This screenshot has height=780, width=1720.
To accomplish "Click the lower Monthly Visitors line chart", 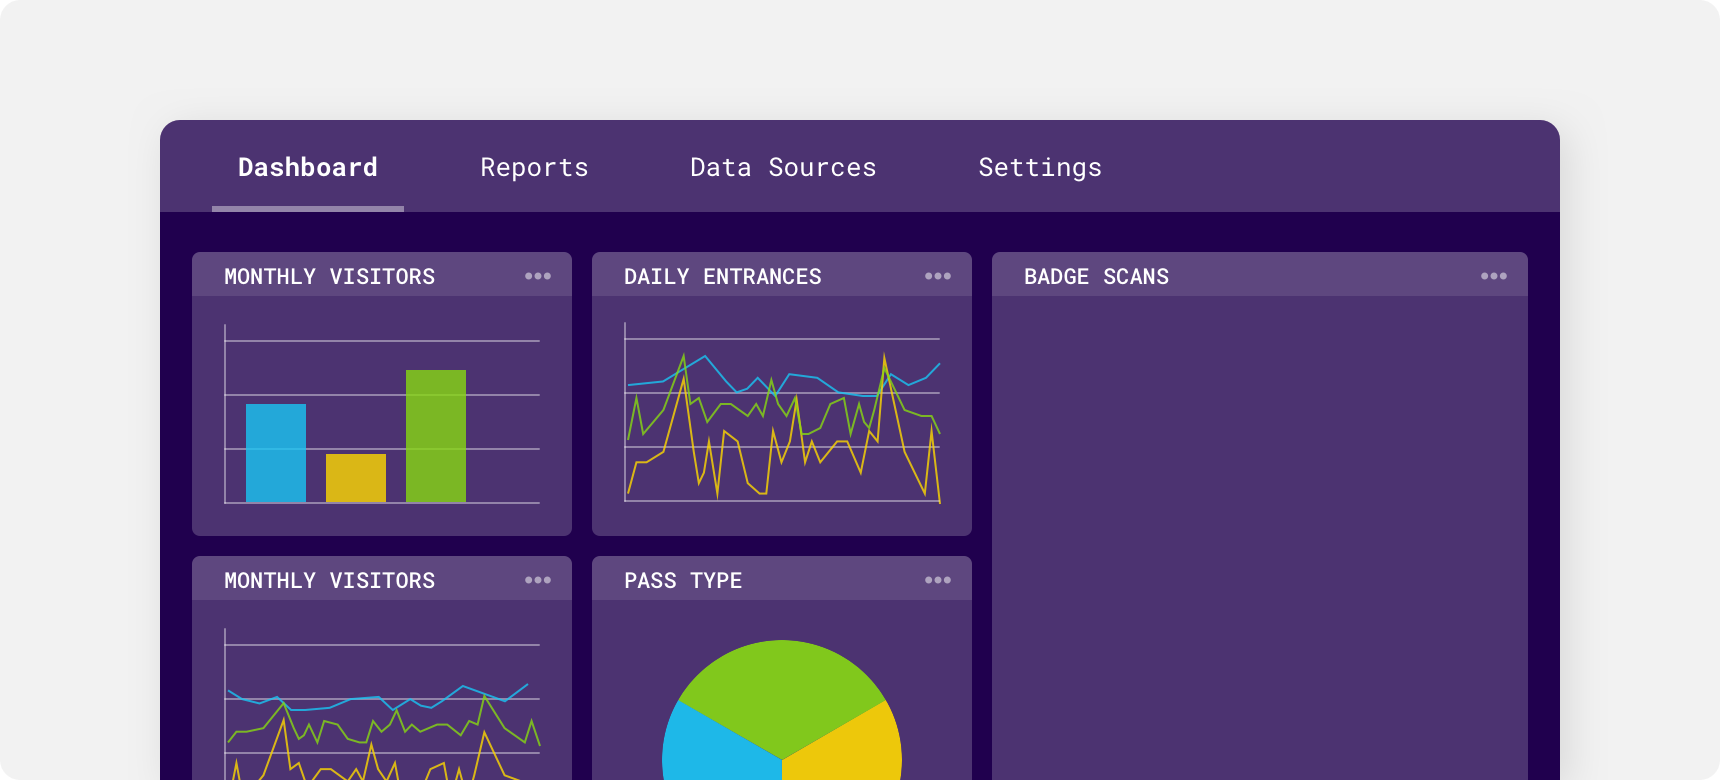I will coord(382,704).
